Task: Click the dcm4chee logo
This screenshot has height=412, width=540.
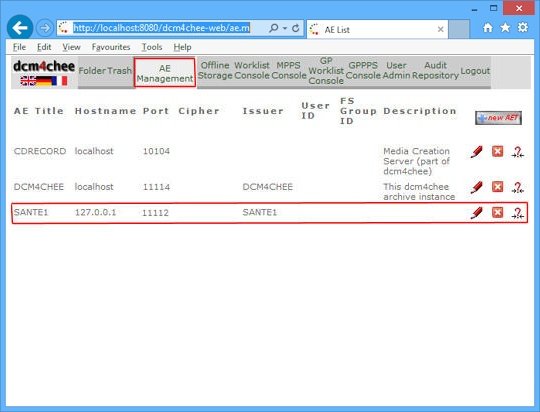Action: (44, 66)
